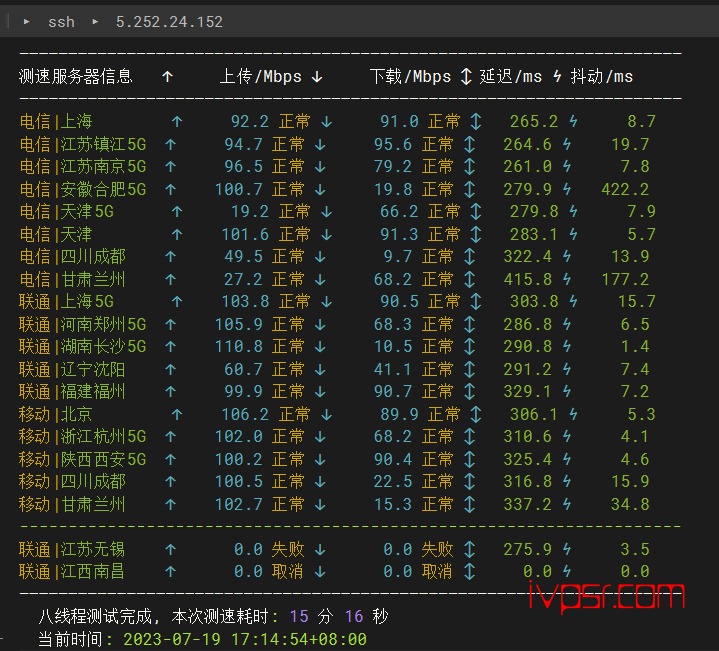Click jitter value 177.2
Image resolution: width=719 pixels, height=651 pixels.
625,279
